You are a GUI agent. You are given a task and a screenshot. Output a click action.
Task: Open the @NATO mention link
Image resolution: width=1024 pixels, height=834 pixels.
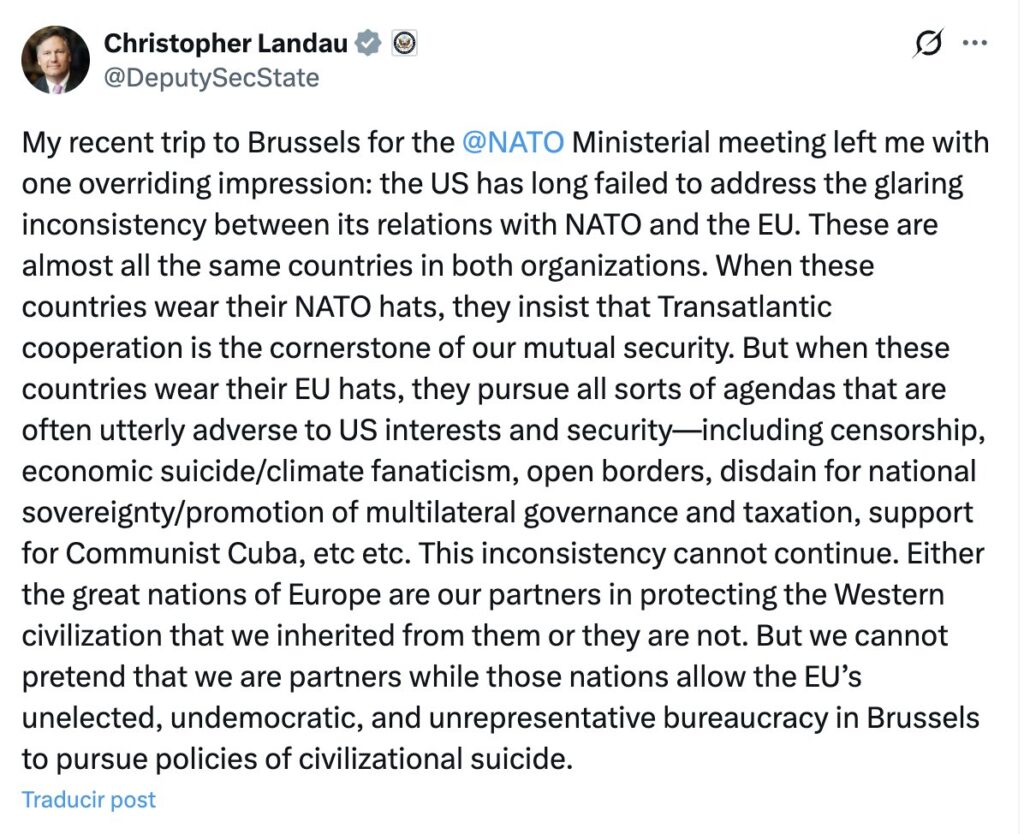click(514, 142)
